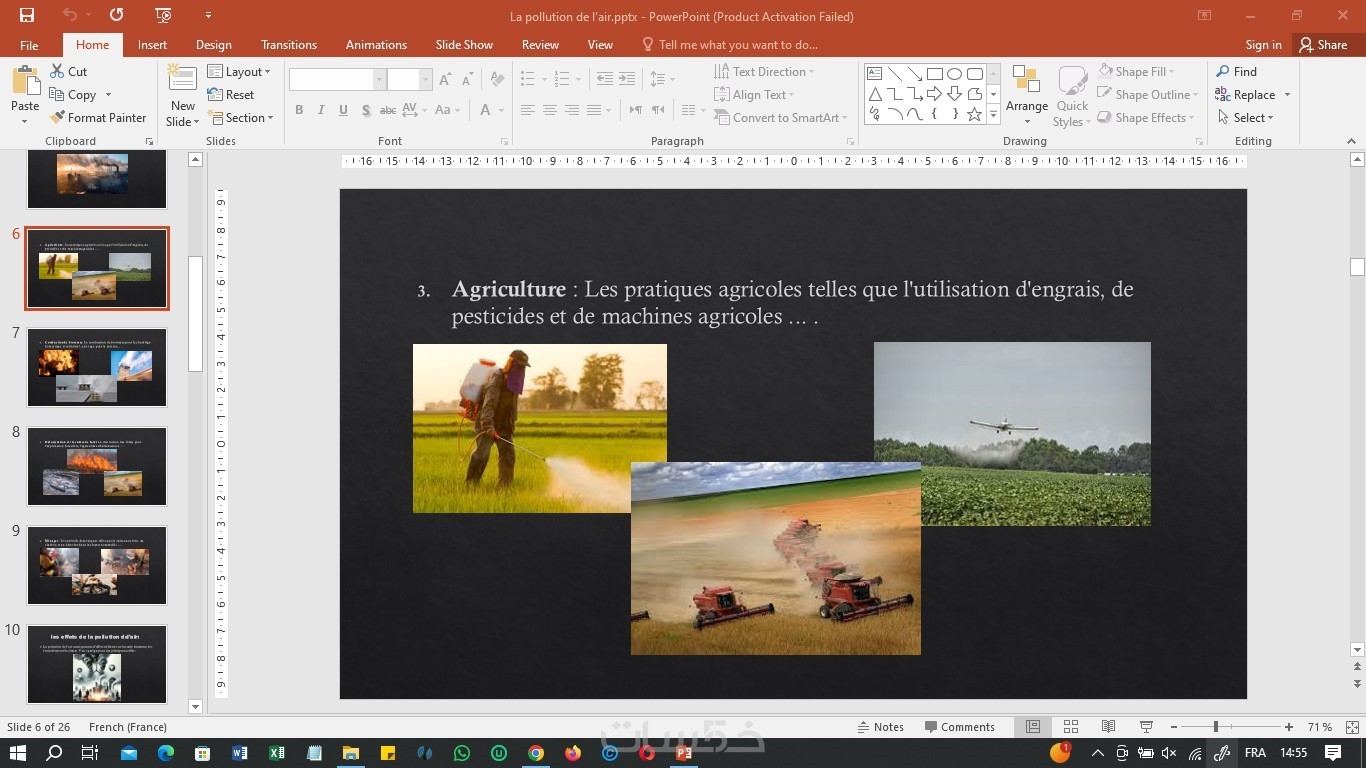Open the Clipboard pane launcher
Screen dimensions: 1366x768
[149, 142]
